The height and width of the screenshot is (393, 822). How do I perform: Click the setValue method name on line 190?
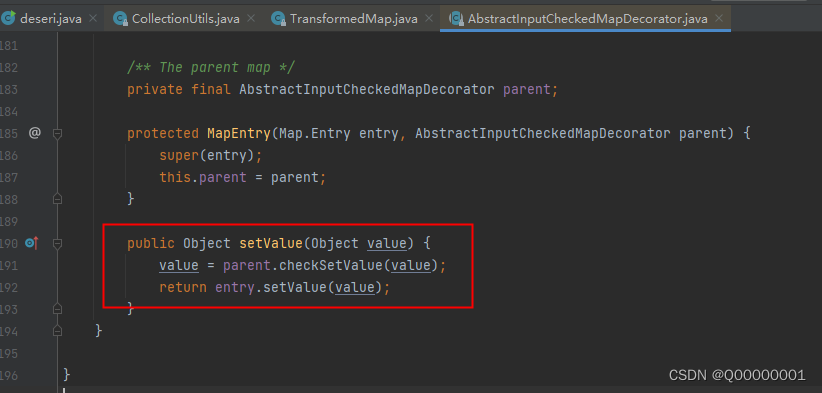point(271,244)
